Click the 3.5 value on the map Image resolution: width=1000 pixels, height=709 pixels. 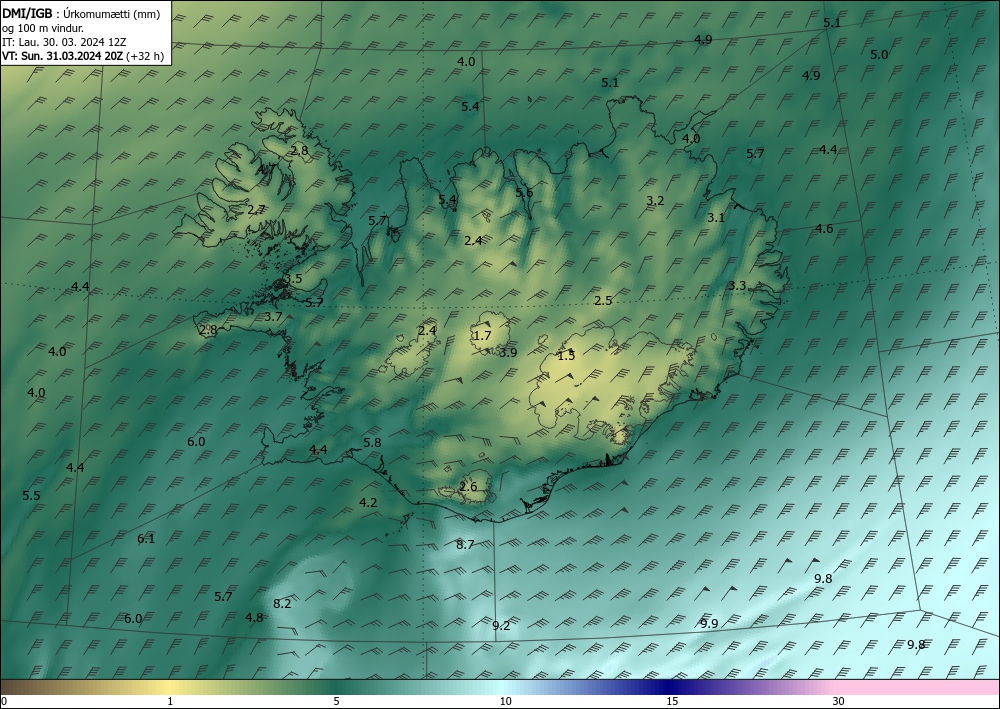point(293,279)
